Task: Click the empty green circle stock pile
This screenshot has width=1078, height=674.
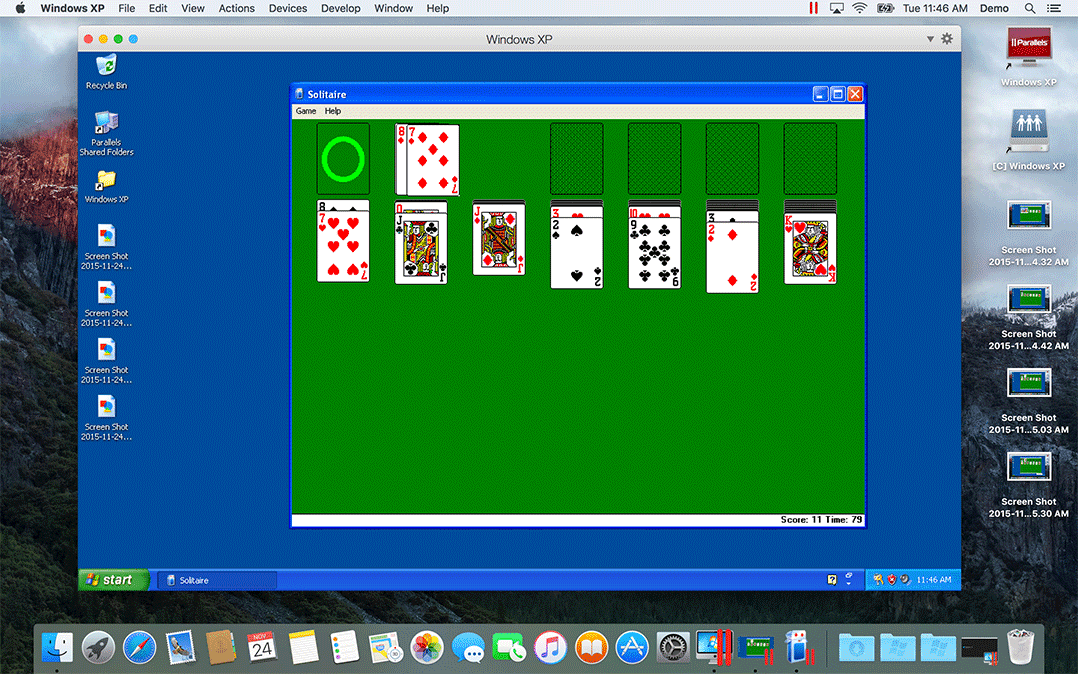Action: click(343, 159)
